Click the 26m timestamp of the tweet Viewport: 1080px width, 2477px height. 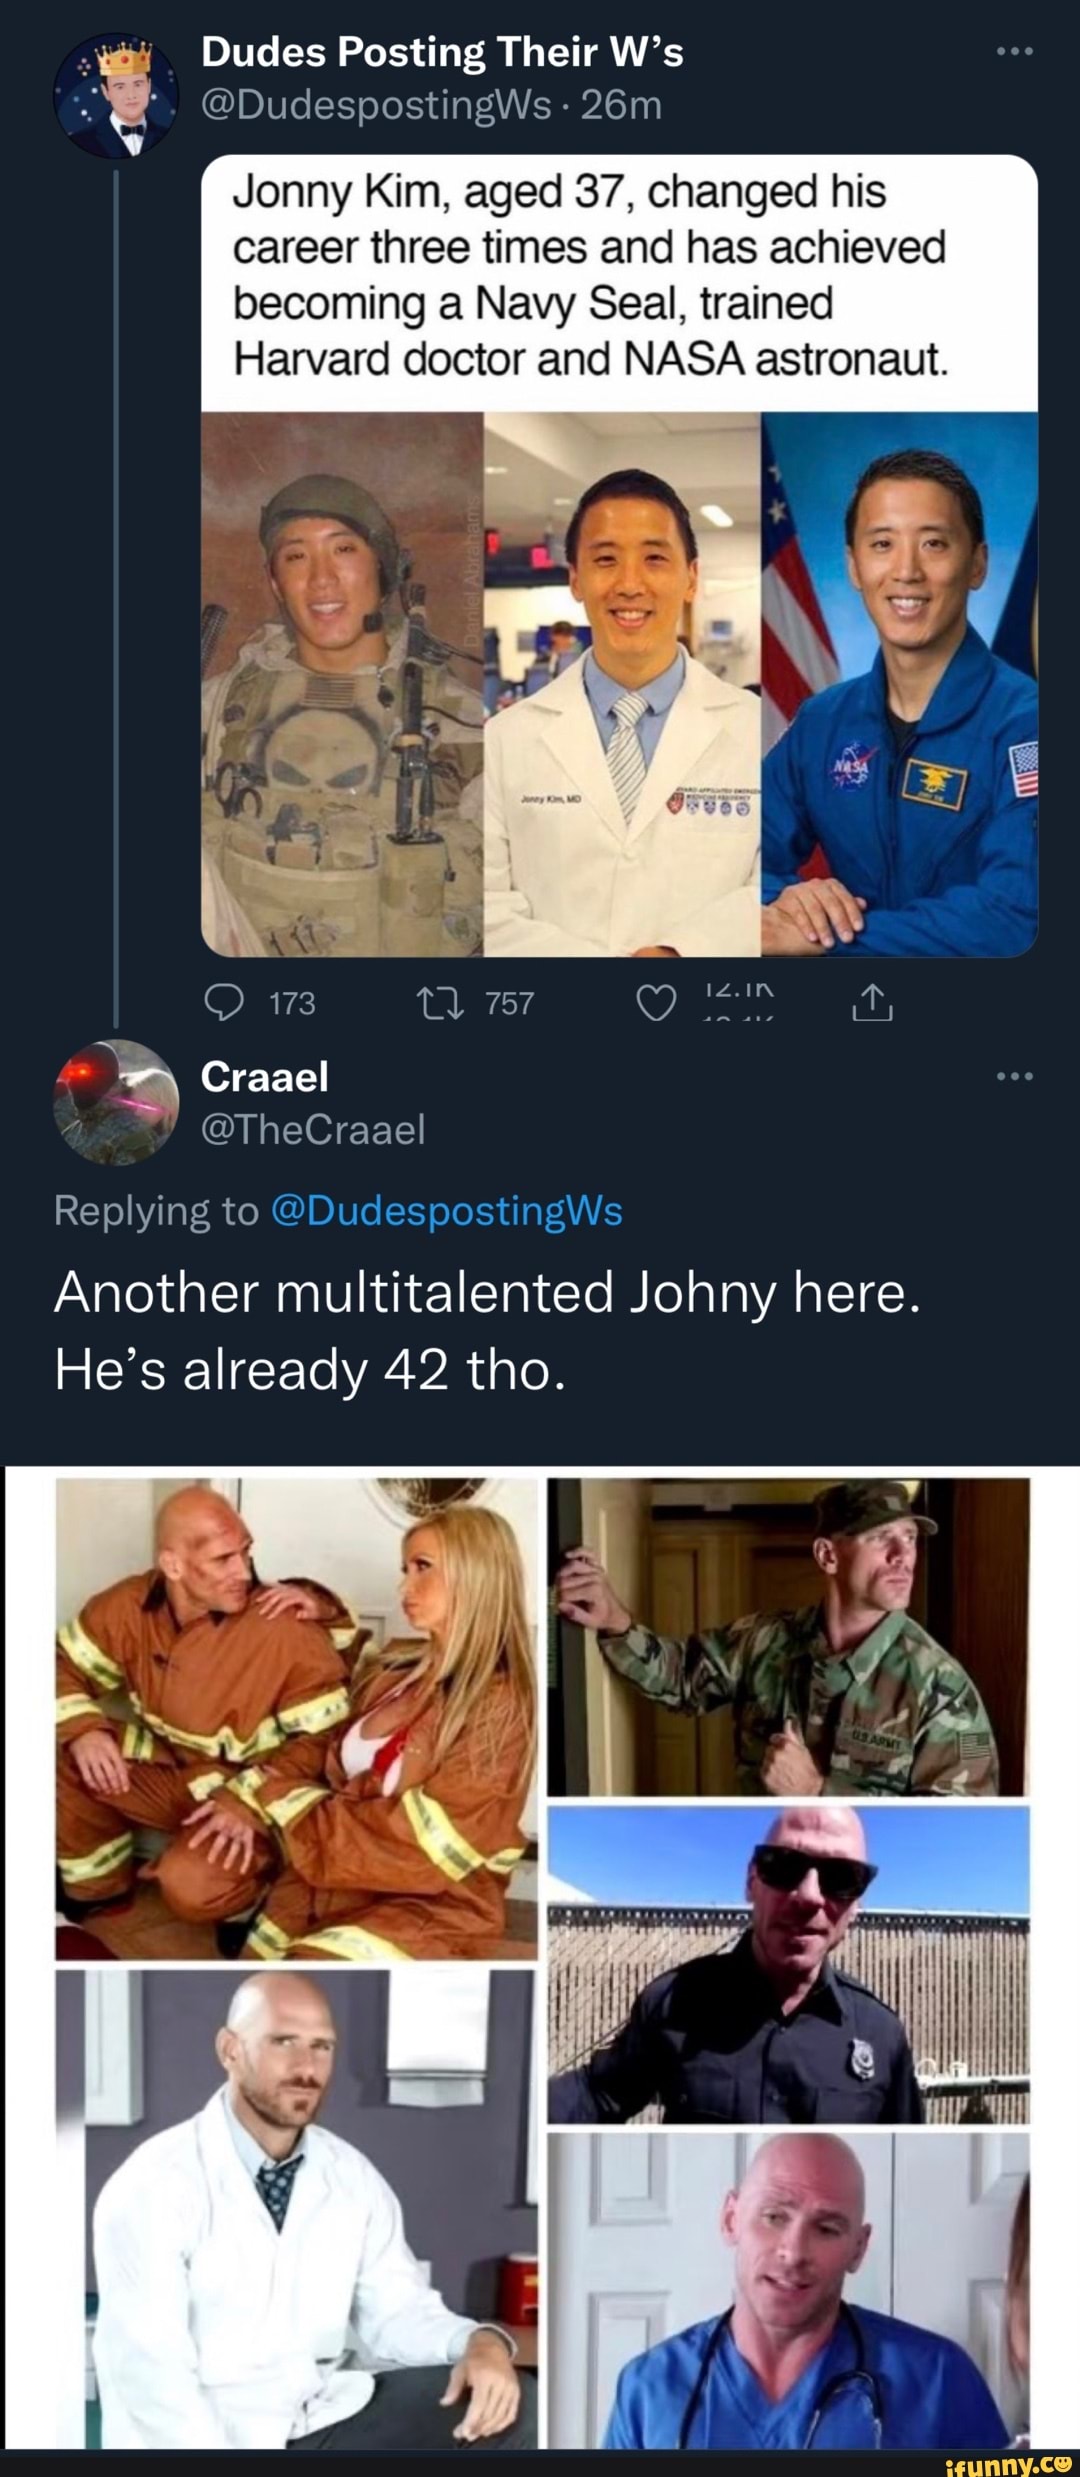pos(621,105)
